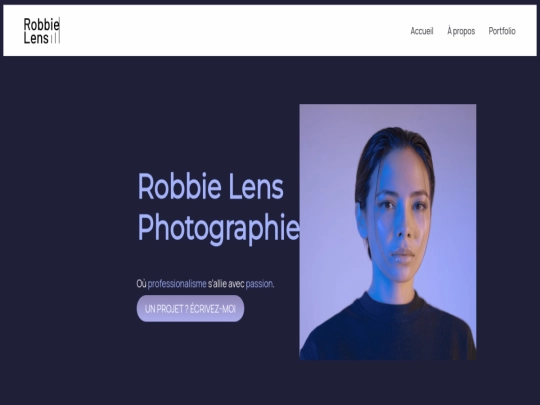Click the tagline 'Où professionalisme s'allie avec passion.'

pos(206,284)
